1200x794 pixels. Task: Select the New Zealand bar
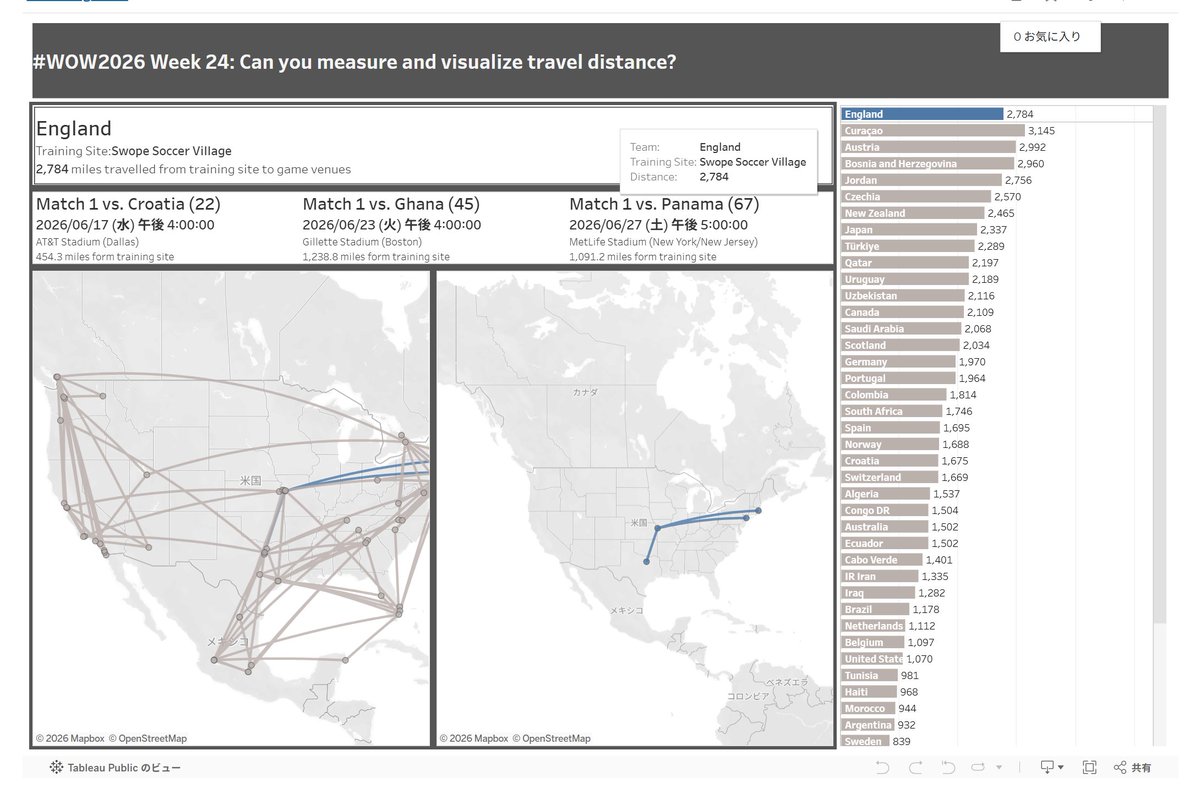click(x=913, y=213)
